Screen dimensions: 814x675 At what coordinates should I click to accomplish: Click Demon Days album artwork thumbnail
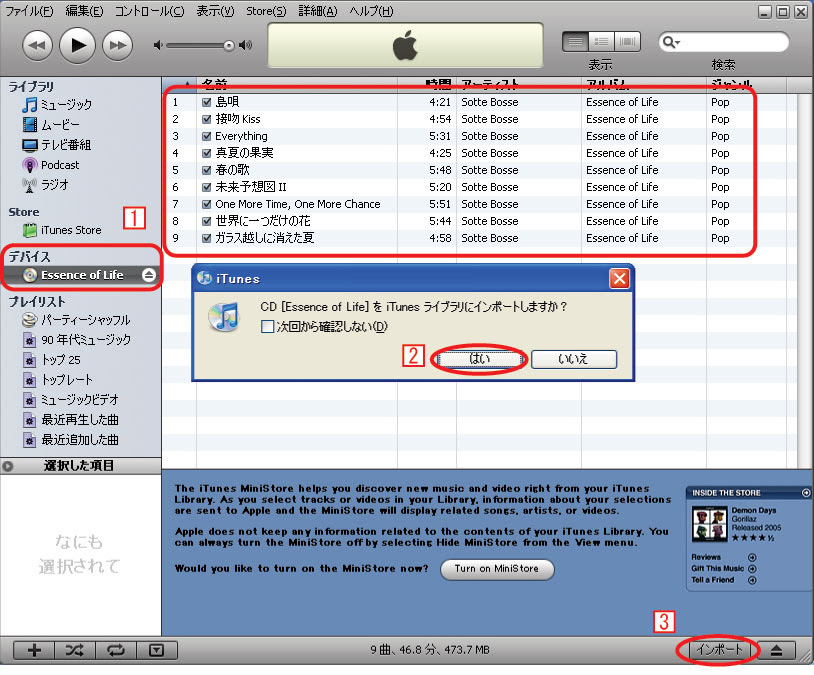pos(709,524)
